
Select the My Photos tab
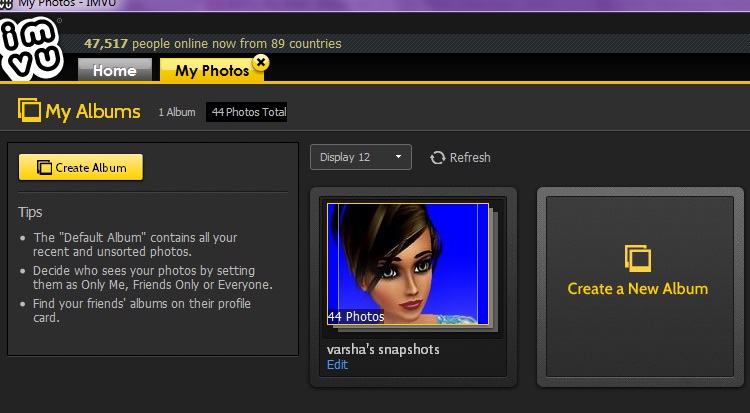(211, 70)
